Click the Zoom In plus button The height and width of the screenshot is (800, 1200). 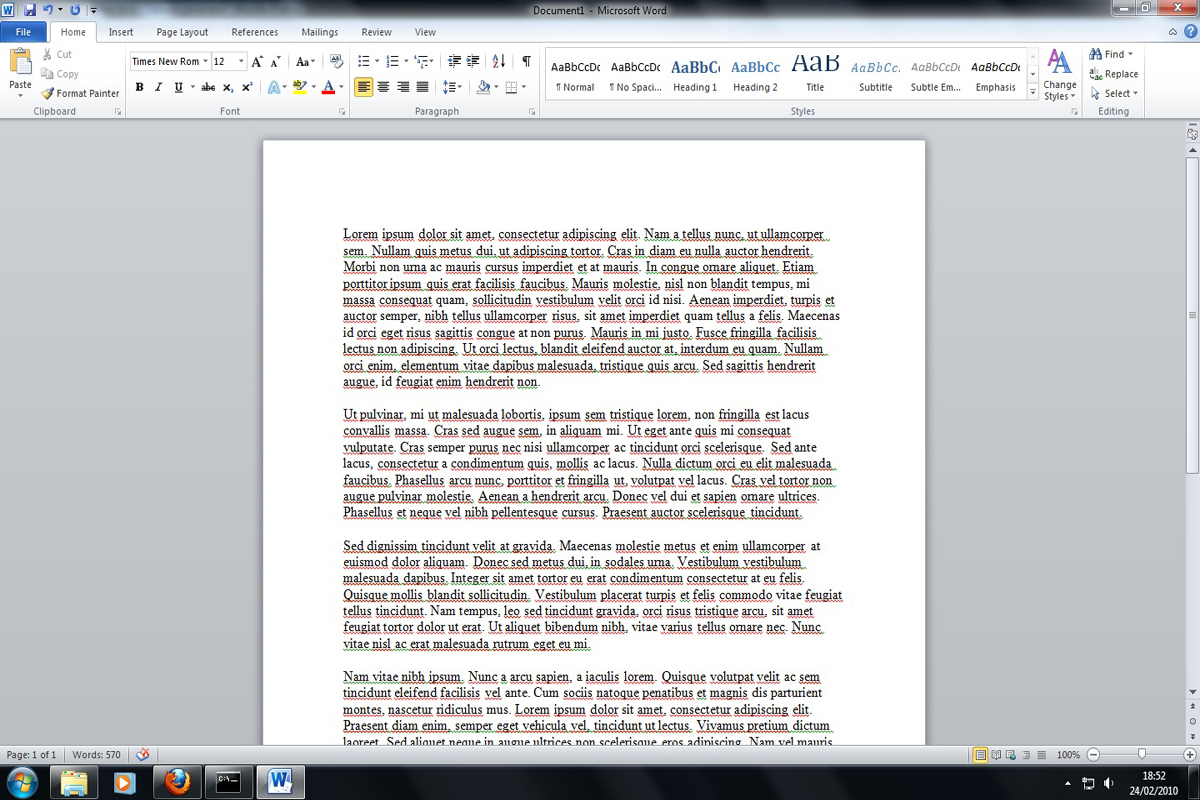tap(1190, 754)
